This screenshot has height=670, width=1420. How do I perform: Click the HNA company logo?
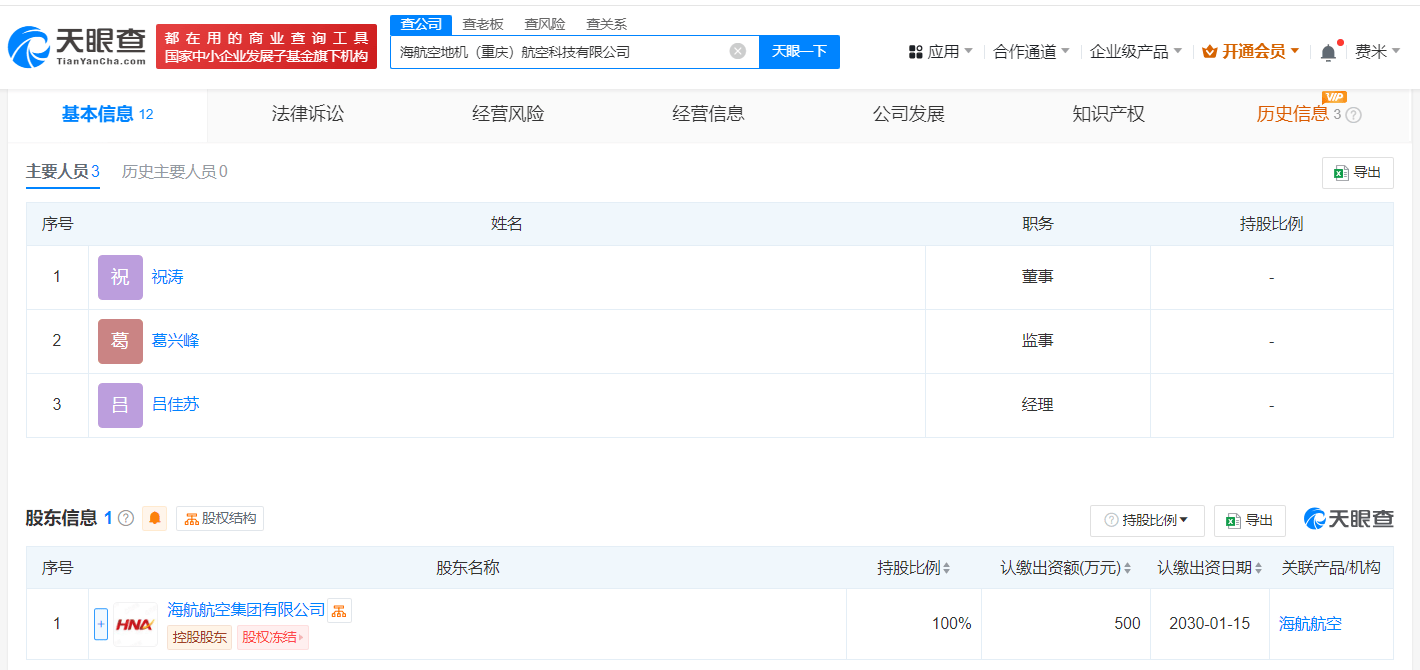point(135,624)
